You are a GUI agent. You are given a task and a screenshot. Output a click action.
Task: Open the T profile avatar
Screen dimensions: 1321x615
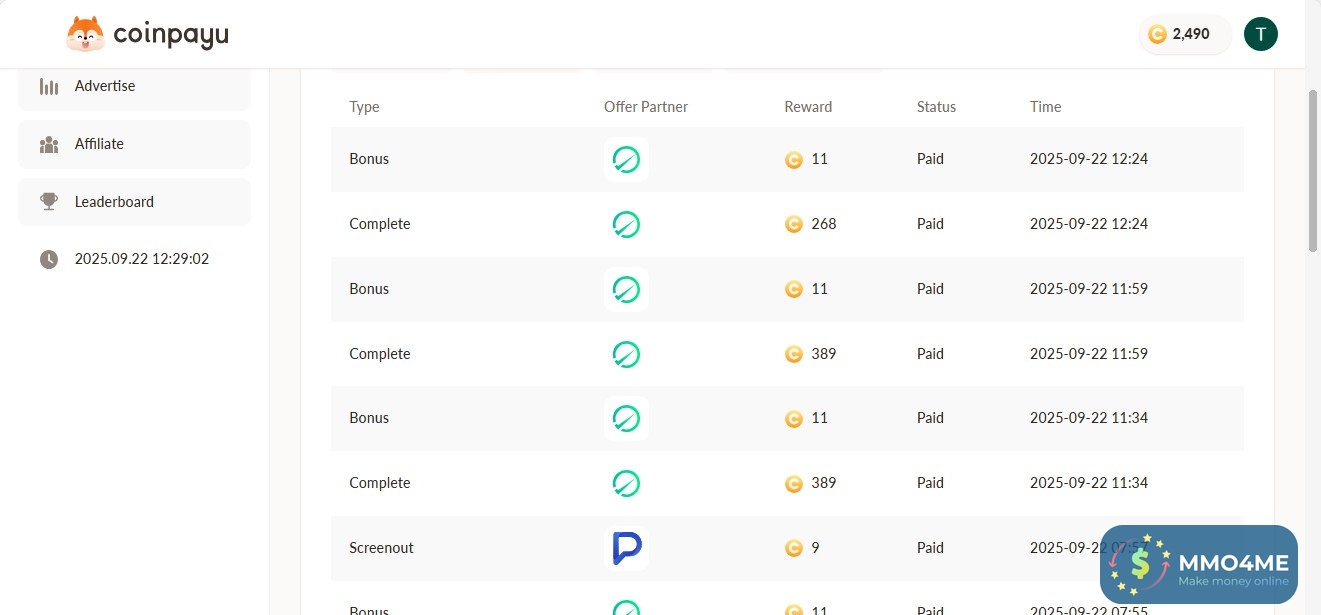[x=1260, y=34]
